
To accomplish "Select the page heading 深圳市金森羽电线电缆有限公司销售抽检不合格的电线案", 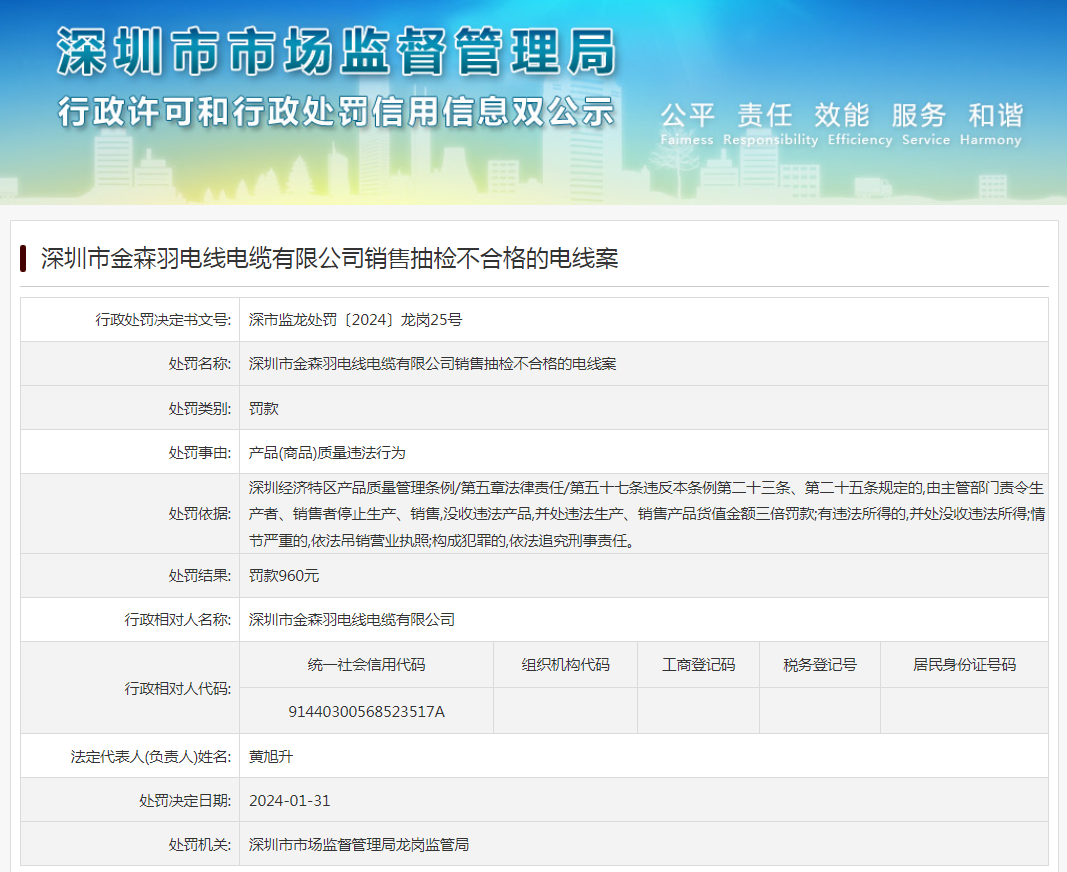I will pyautogui.click(x=329, y=259).
